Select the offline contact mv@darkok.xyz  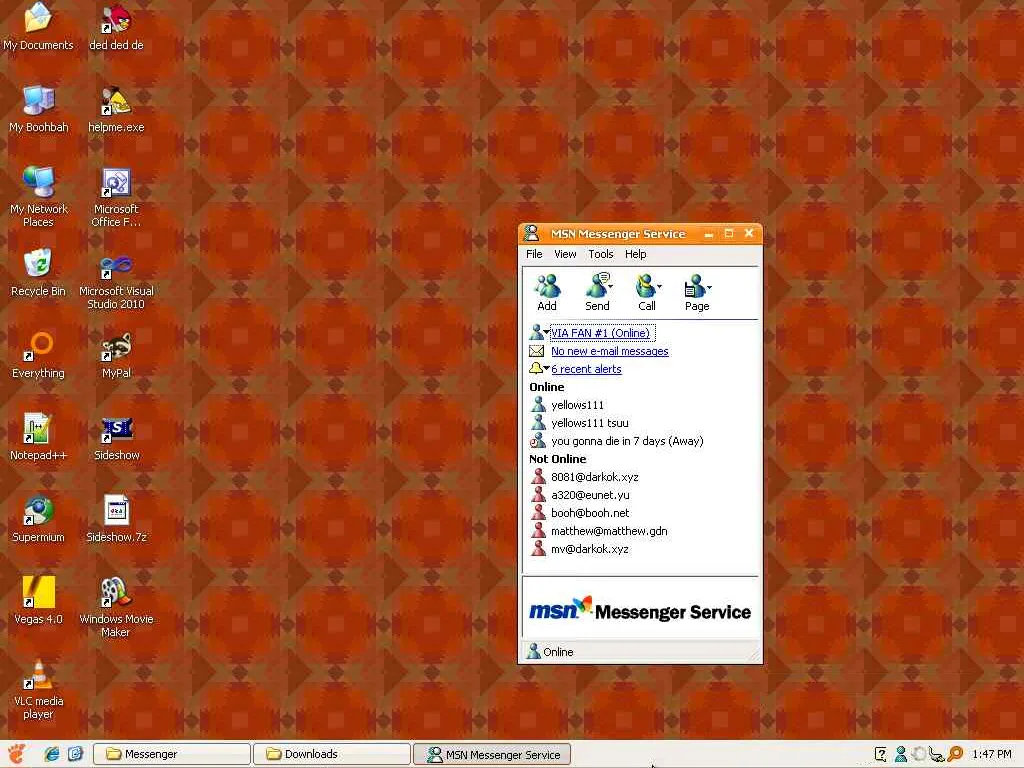click(589, 549)
